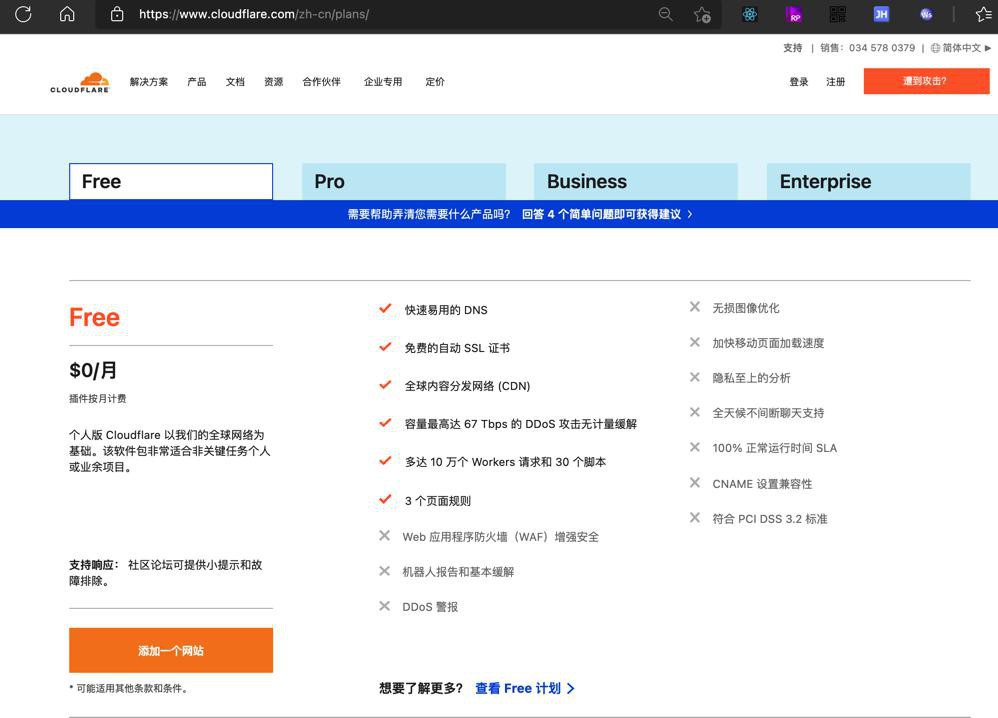Screen dimensions: 998x718
Task: Click the 想要了解更多? text
Action: point(421,688)
